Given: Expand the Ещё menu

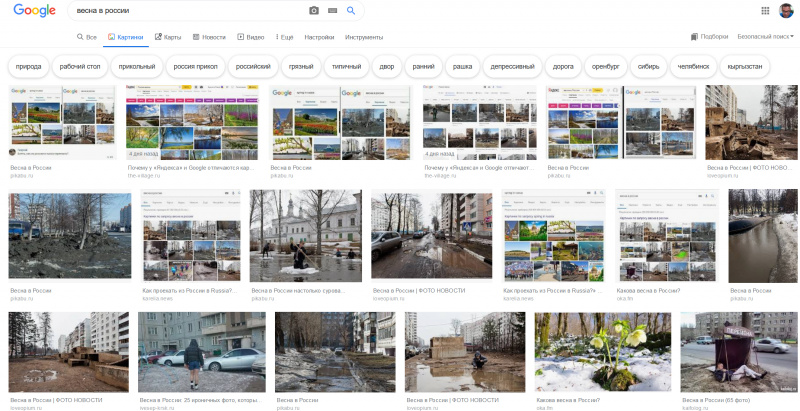Looking at the screenshot, I should [284, 37].
